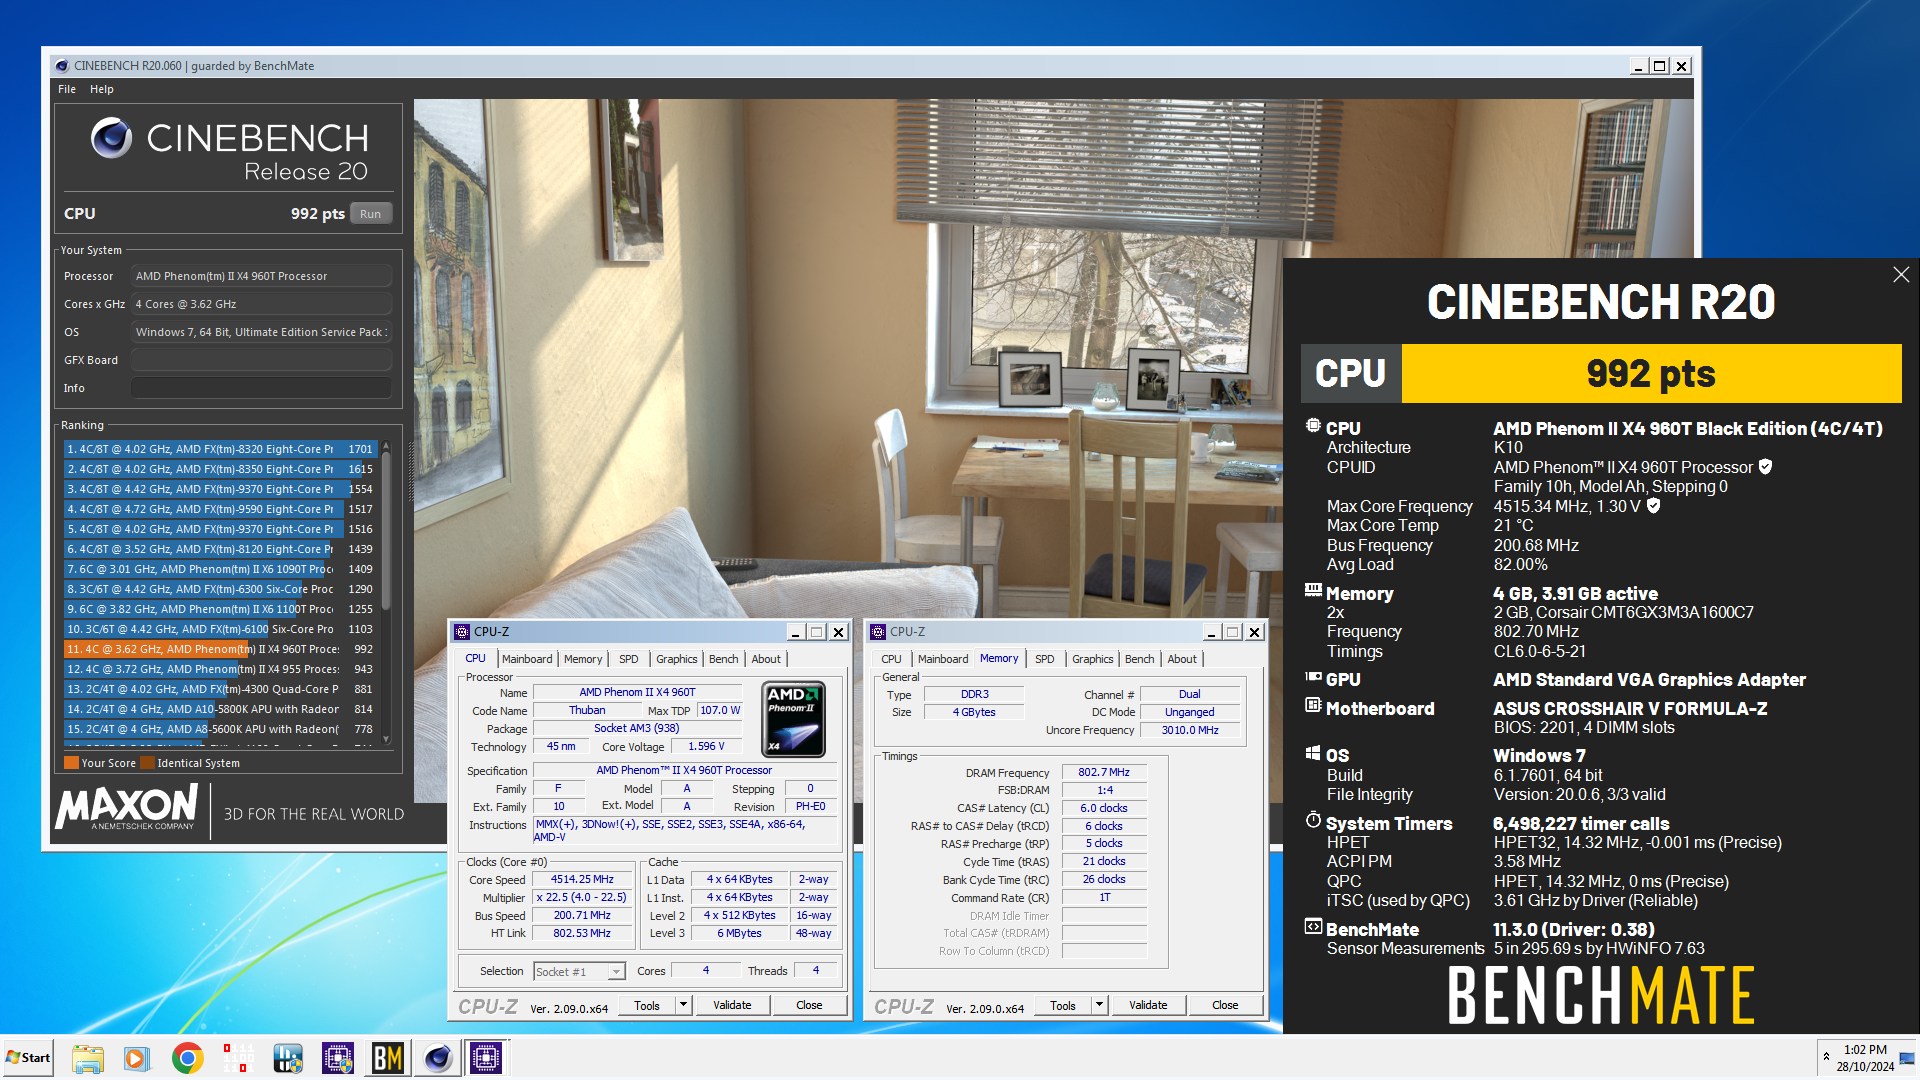Open the HWiNFO taskbar icon with shield
The width and height of the screenshot is (1920, 1080).
click(288, 1058)
